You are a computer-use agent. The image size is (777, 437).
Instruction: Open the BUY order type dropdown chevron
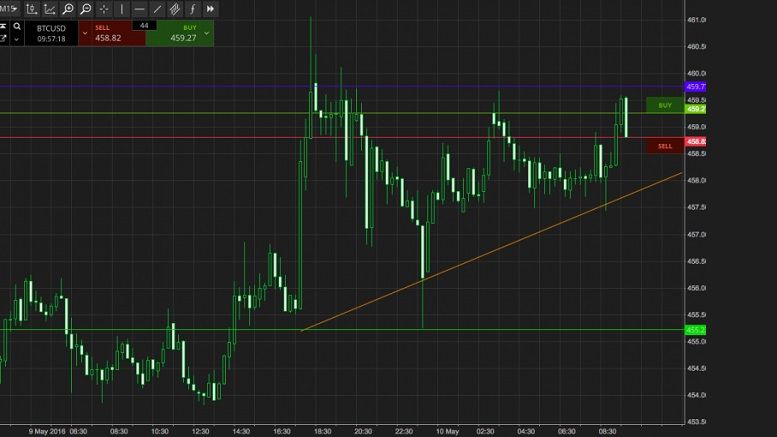[x=207, y=33]
